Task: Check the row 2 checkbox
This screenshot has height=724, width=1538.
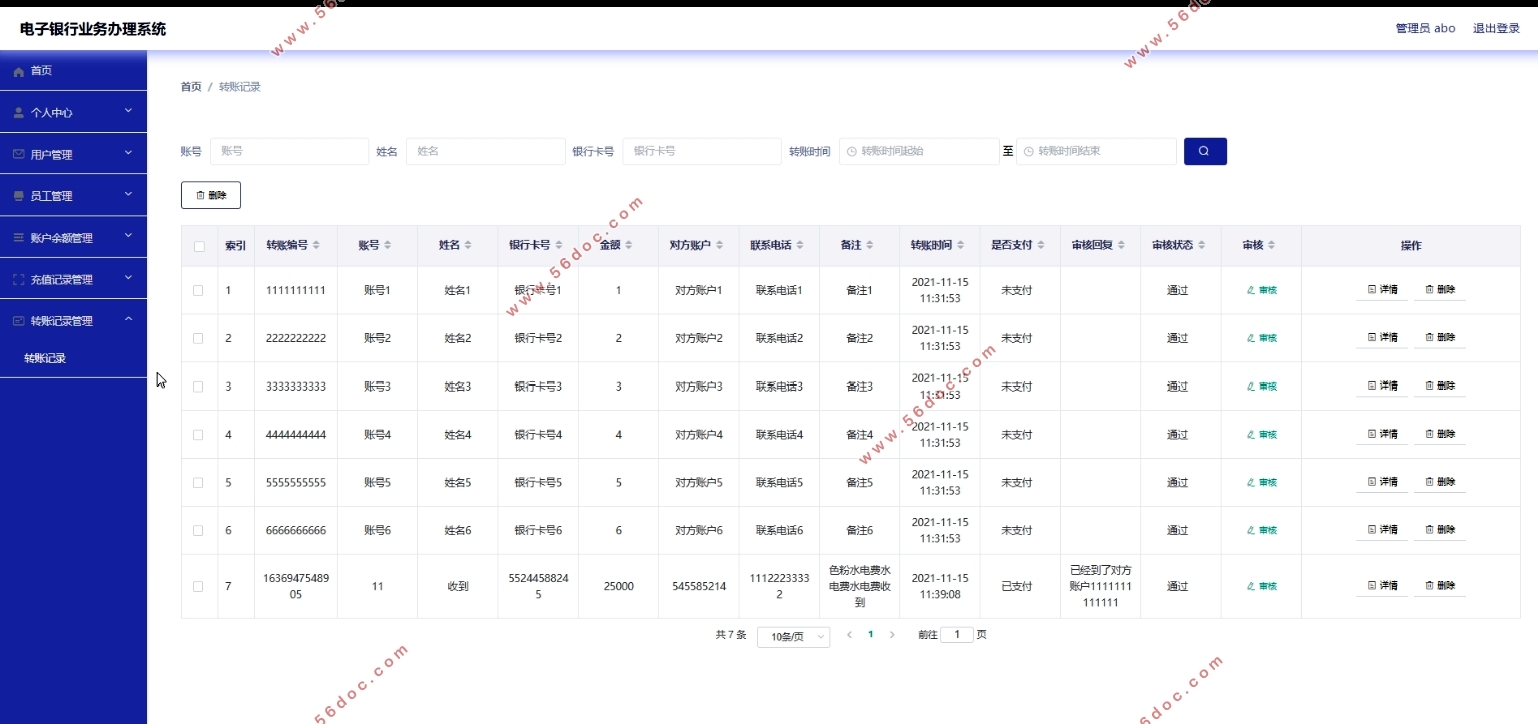Action: (x=198, y=338)
